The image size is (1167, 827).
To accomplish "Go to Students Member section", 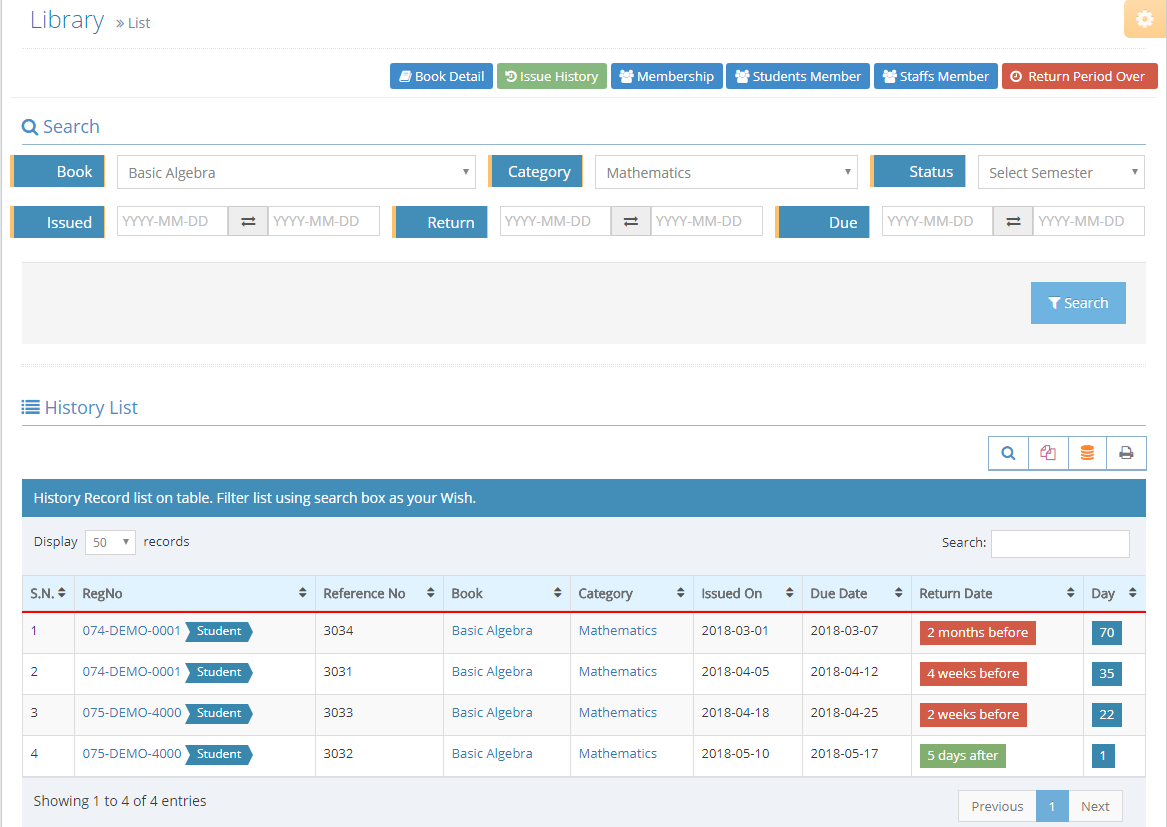I will click(797, 76).
